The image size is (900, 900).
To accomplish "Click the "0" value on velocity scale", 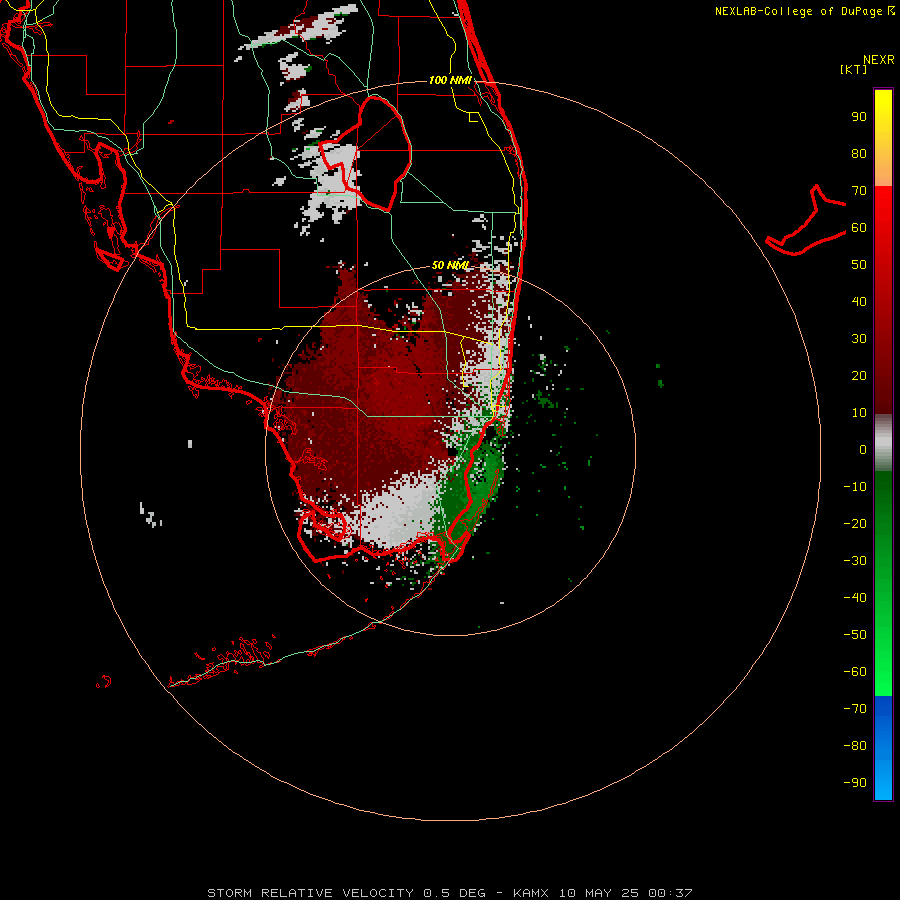I will click(863, 450).
